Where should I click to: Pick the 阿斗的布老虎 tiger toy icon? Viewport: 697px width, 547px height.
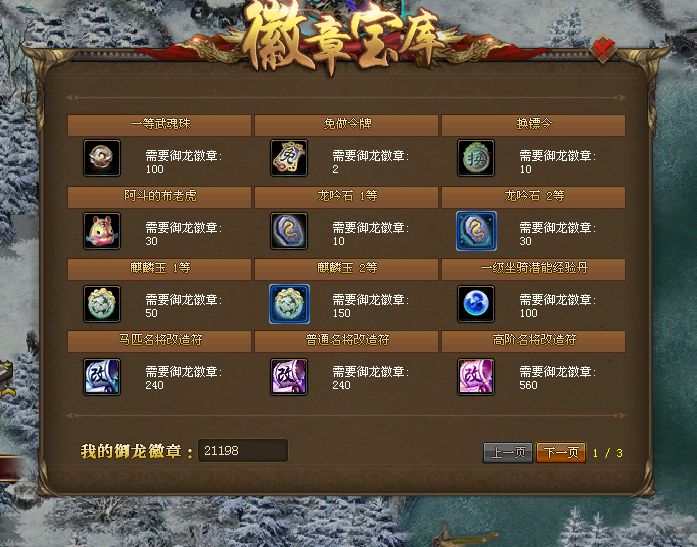pyautogui.click(x=102, y=231)
